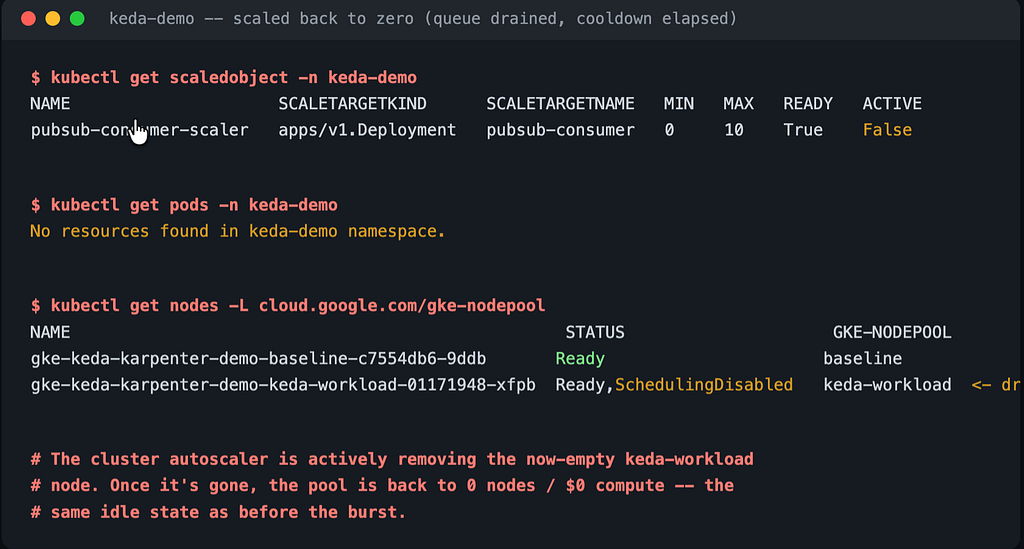Screen dimensions: 1024x549
Task: Click the False value under ACTIVE
Action: click(887, 130)
